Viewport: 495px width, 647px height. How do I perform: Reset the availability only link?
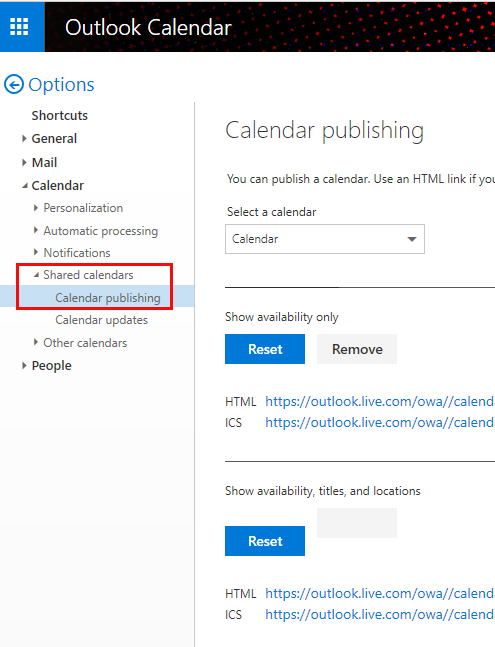point(265,349)
